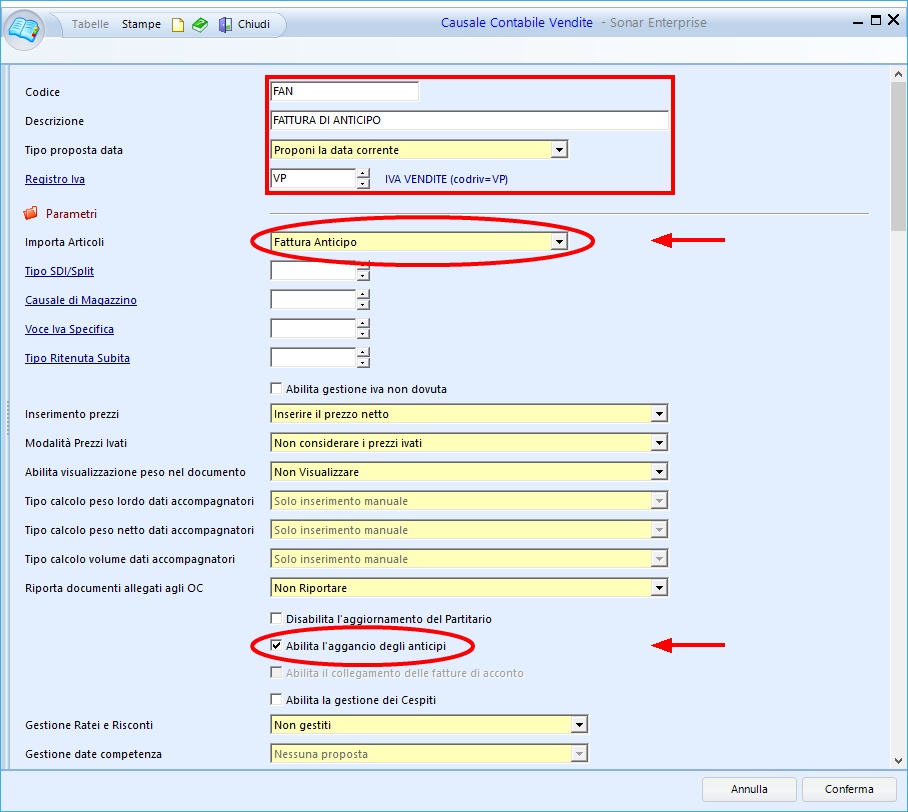Uncheck Abilita l'aggancio degli anticipi

(277, 647)
